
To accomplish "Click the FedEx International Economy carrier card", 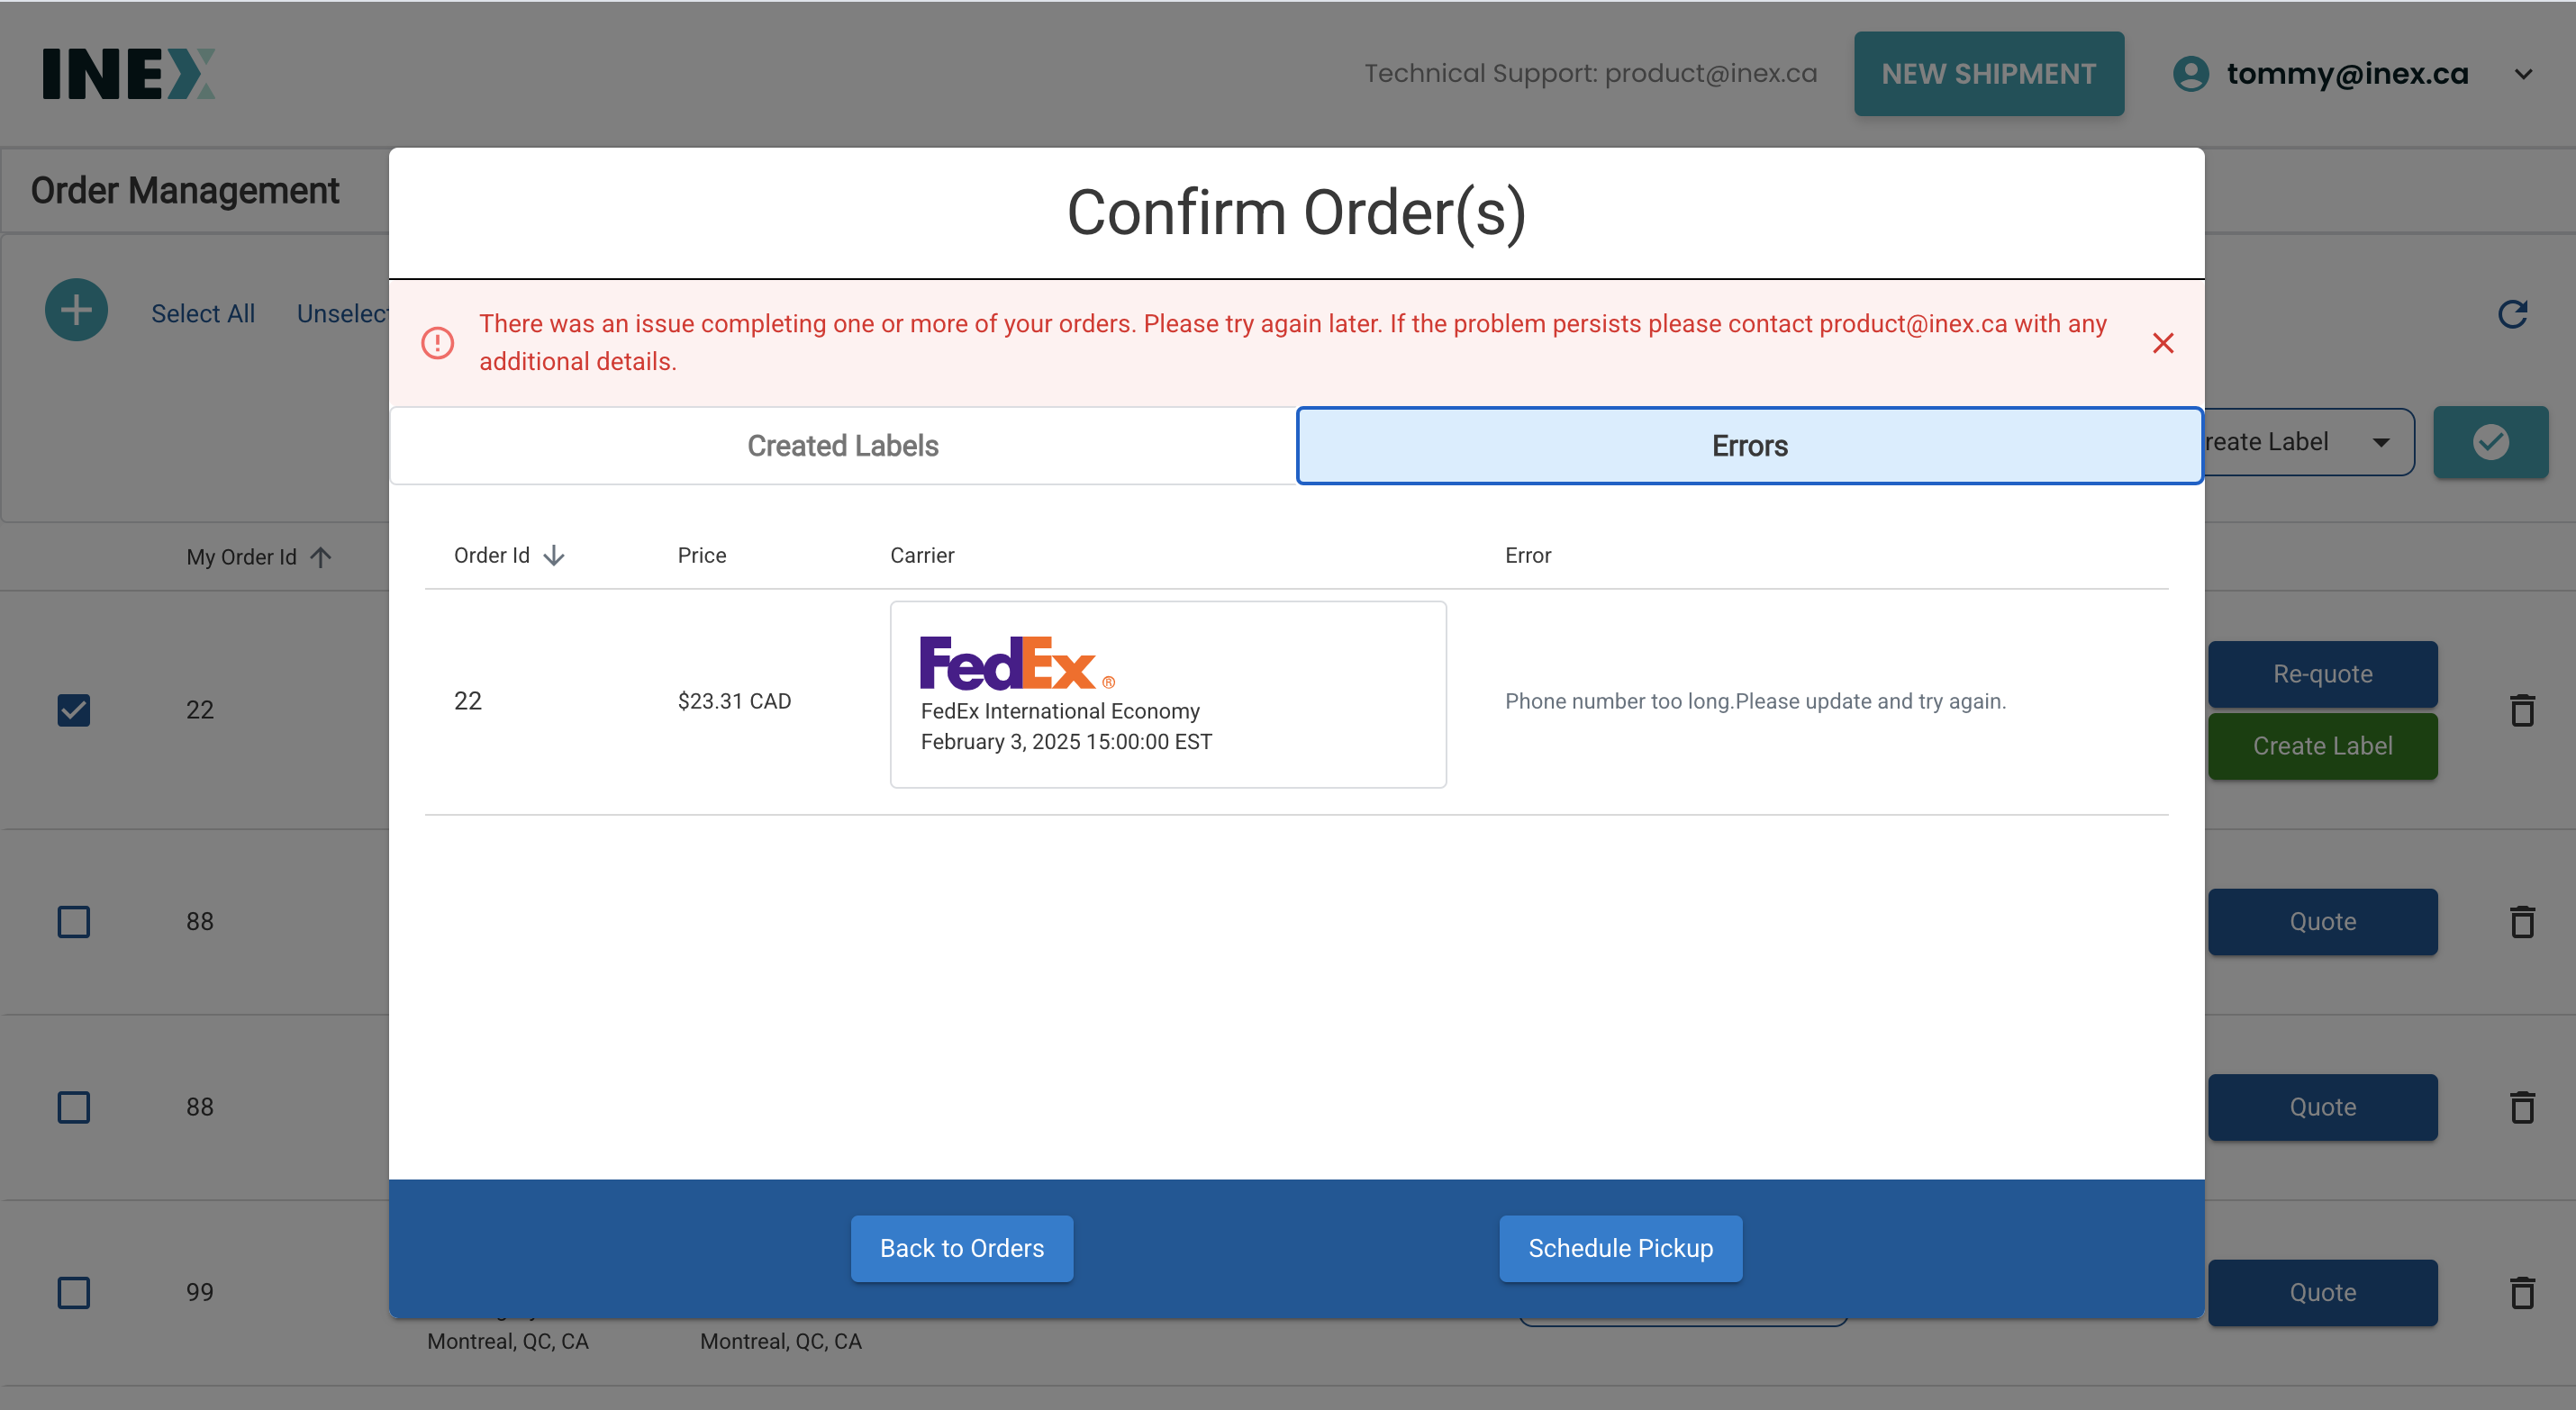I will coord(1167,694).
